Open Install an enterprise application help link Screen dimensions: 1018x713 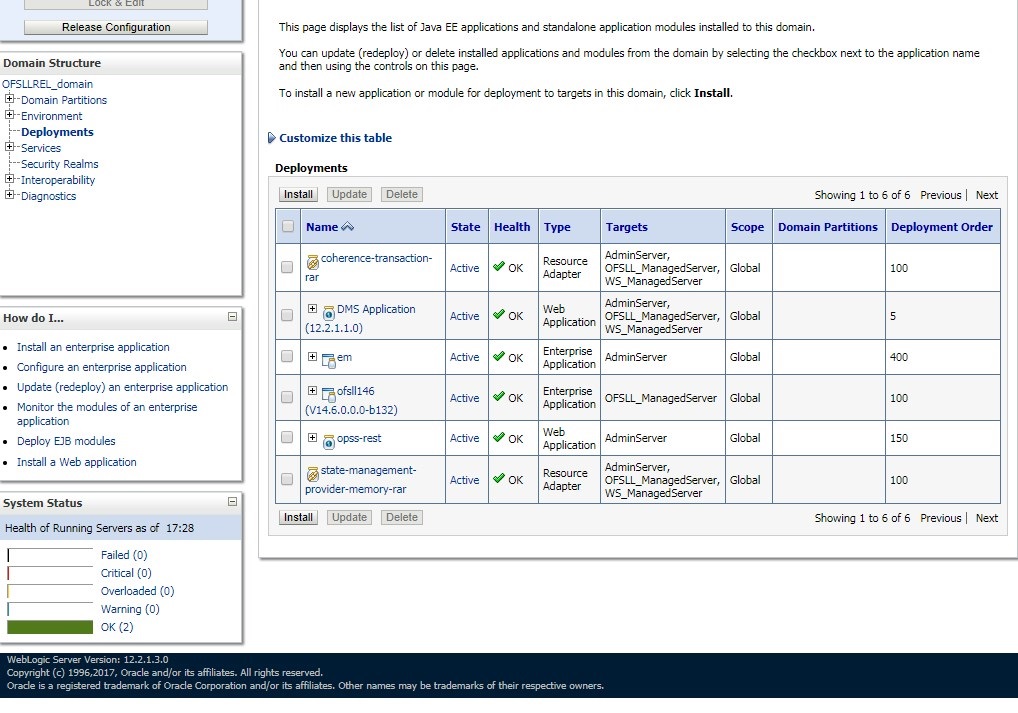[x=93, y=347]
